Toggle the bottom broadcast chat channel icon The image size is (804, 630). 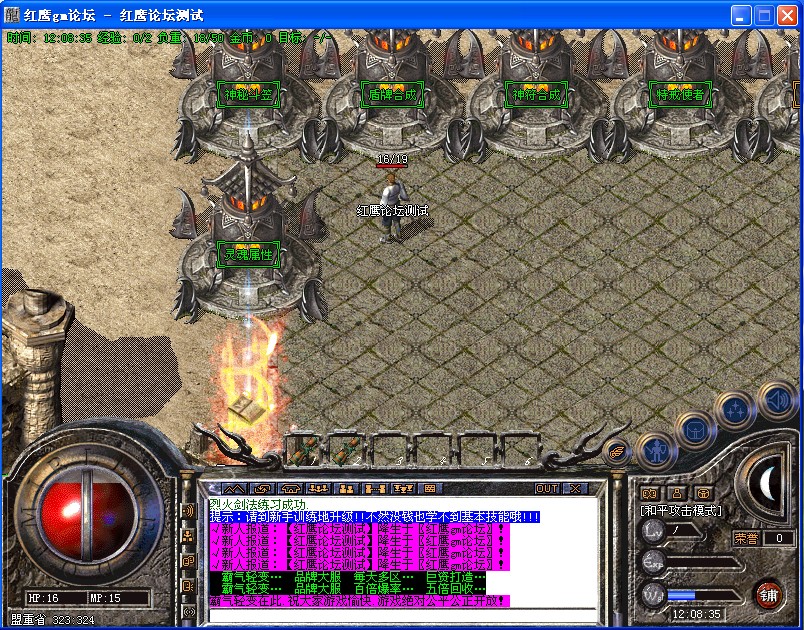coord(189,611)
